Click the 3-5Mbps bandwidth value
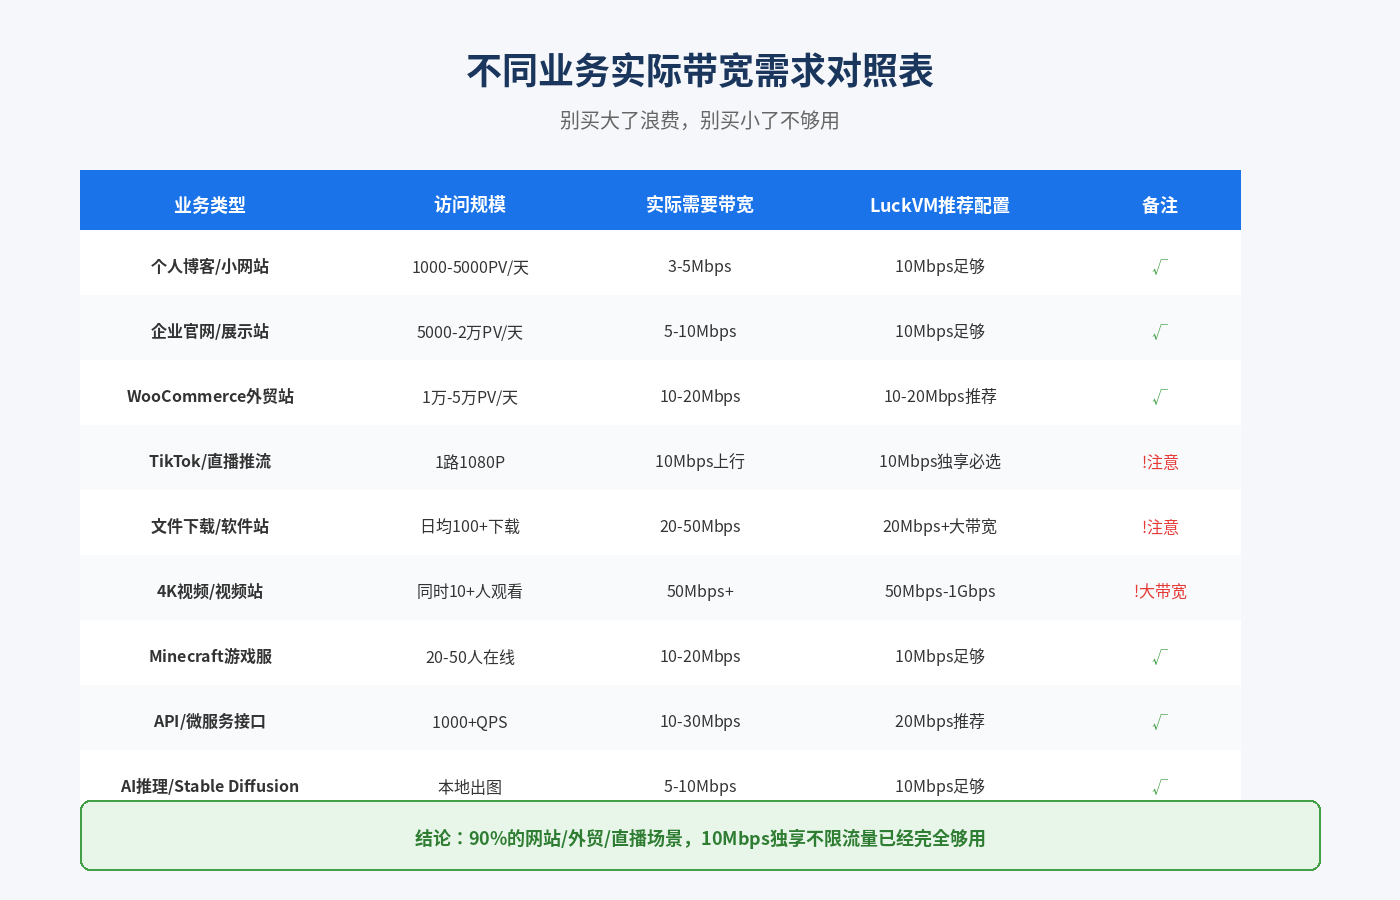This screenshot has width=1400, height=900. [x=700, y=266]
